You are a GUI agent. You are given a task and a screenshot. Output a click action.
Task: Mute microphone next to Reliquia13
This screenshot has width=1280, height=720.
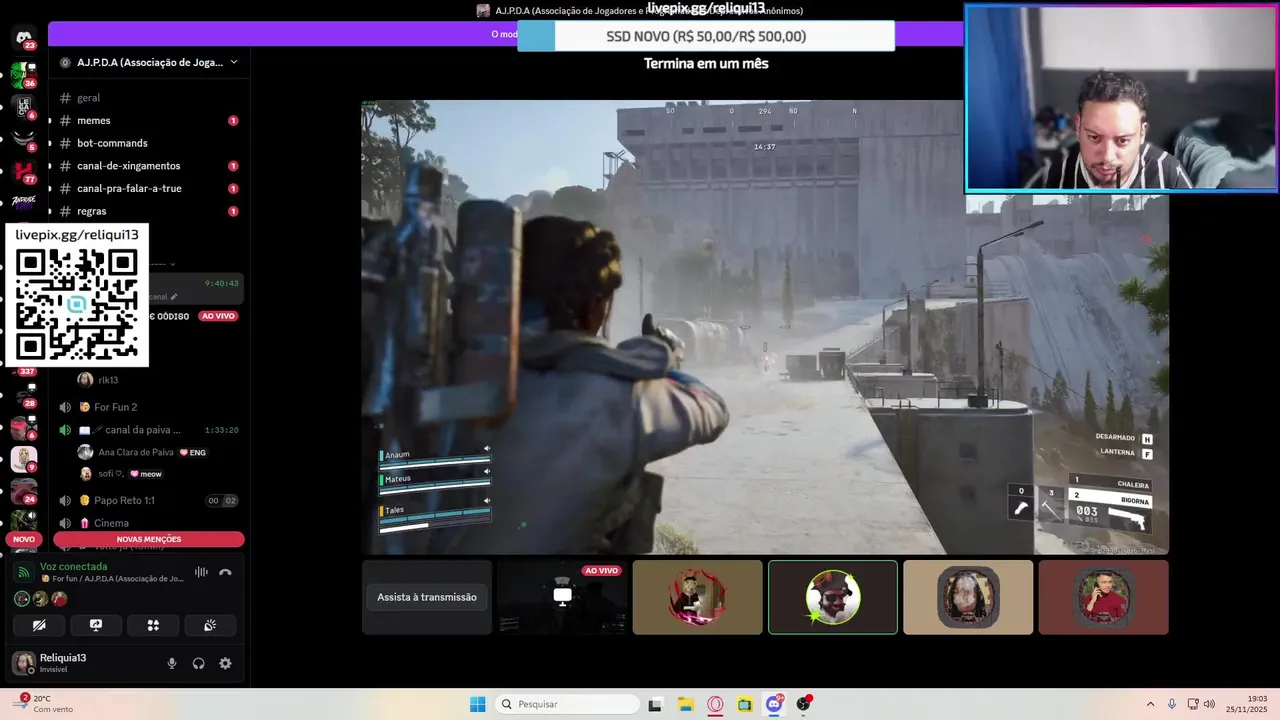coord(172,663)
